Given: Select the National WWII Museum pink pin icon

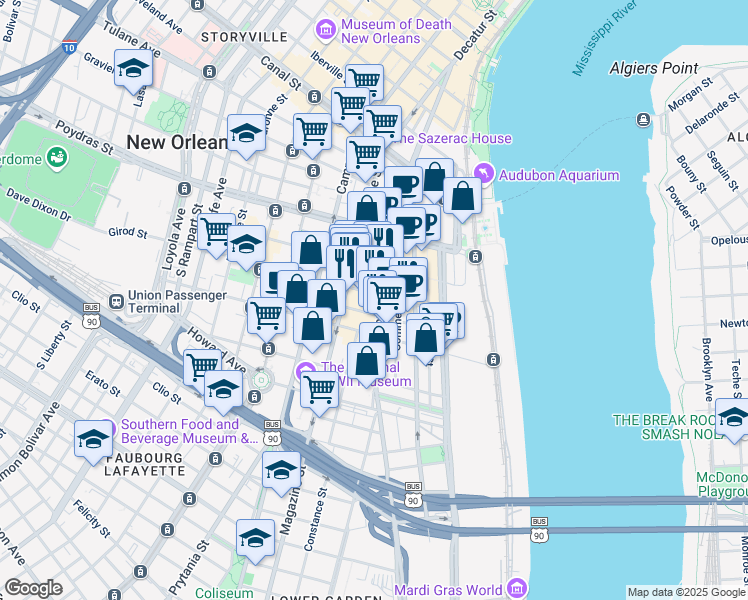Looking at the screenshot, I should click(305, 371).
